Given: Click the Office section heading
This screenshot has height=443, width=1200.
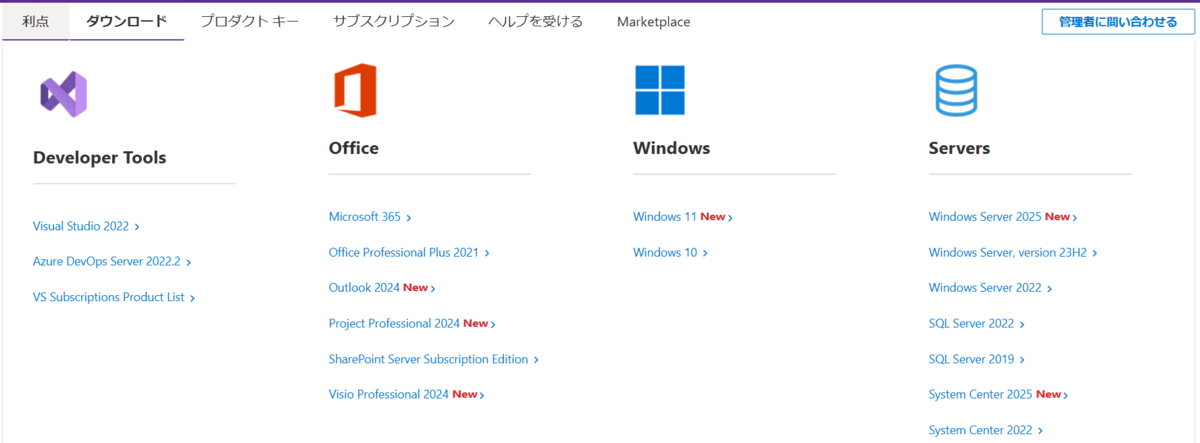Looking at the screenshot, I should point(354,148).
